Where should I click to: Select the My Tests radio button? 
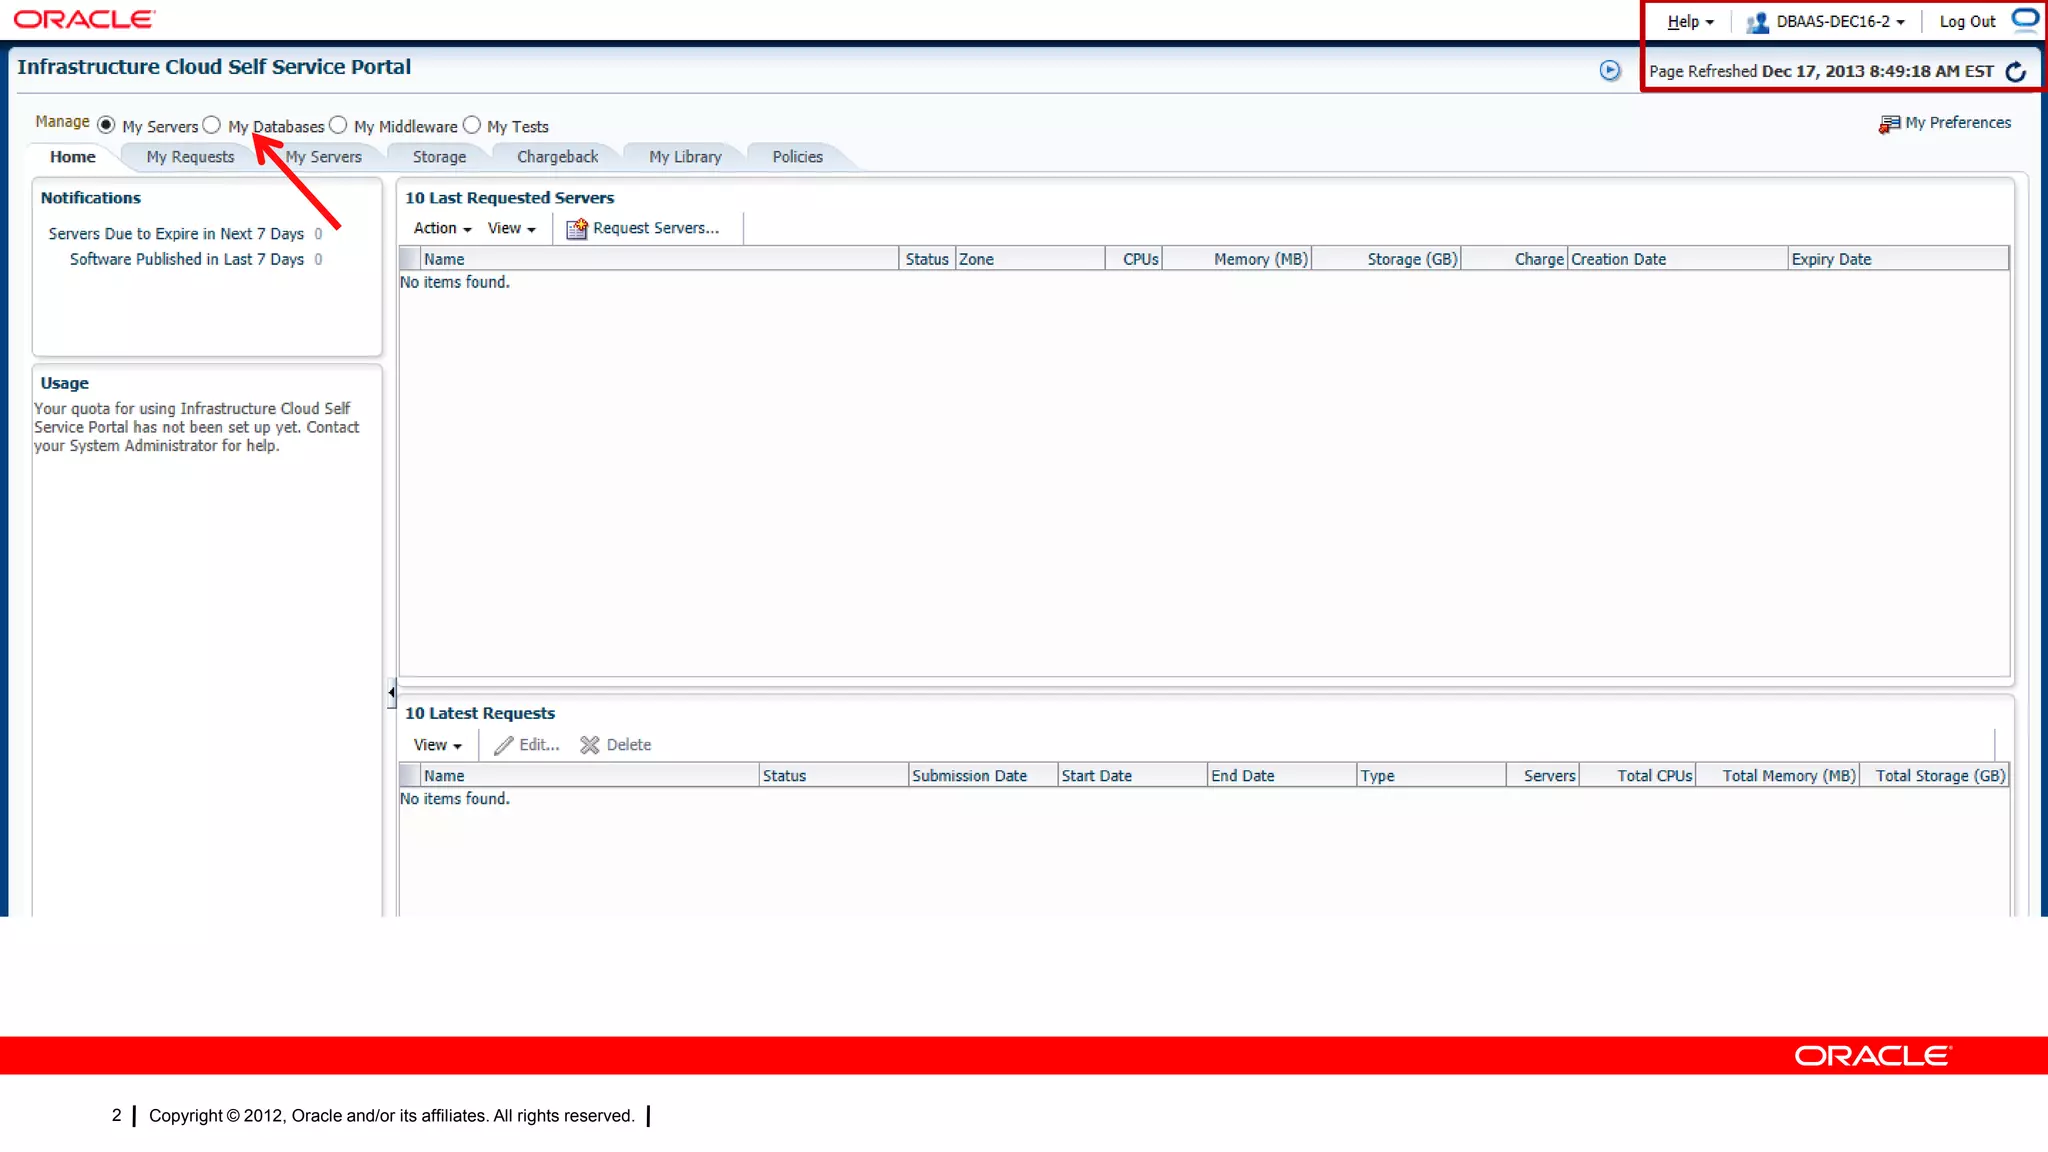(472, 125)
